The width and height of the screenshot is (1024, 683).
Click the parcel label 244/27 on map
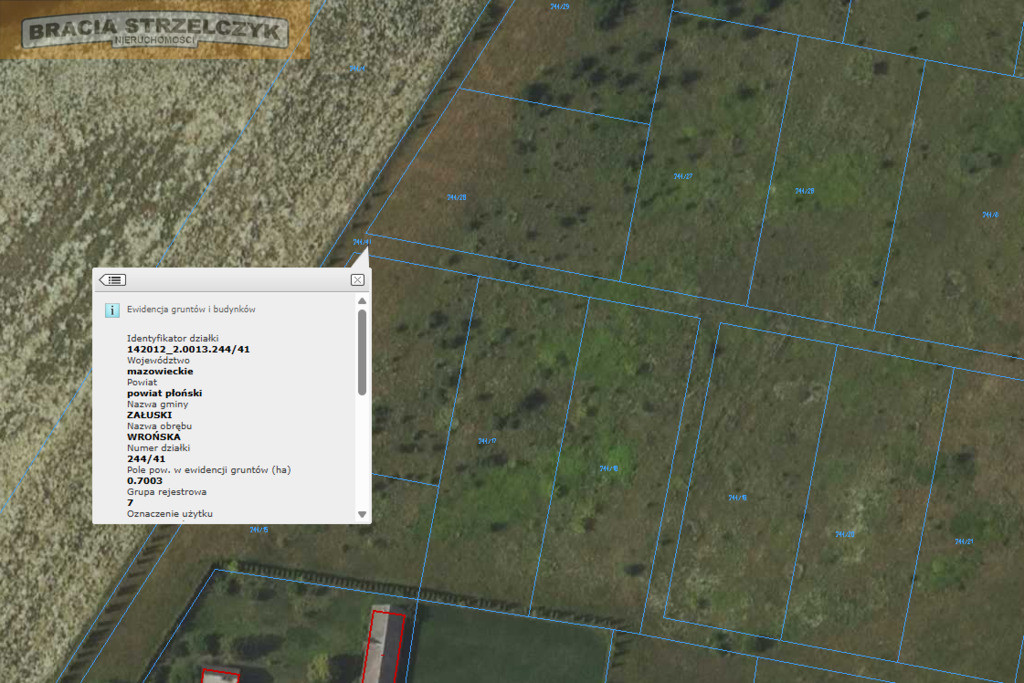pos(683,176)
